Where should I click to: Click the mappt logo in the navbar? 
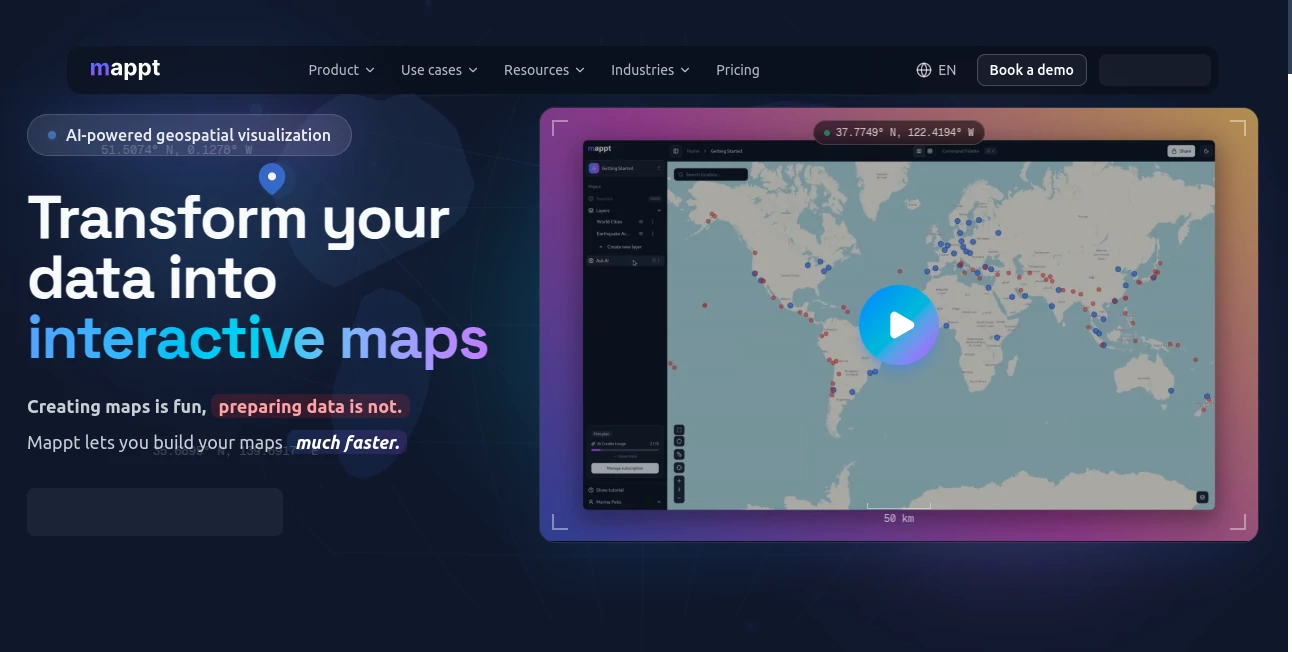click(125, 69)
